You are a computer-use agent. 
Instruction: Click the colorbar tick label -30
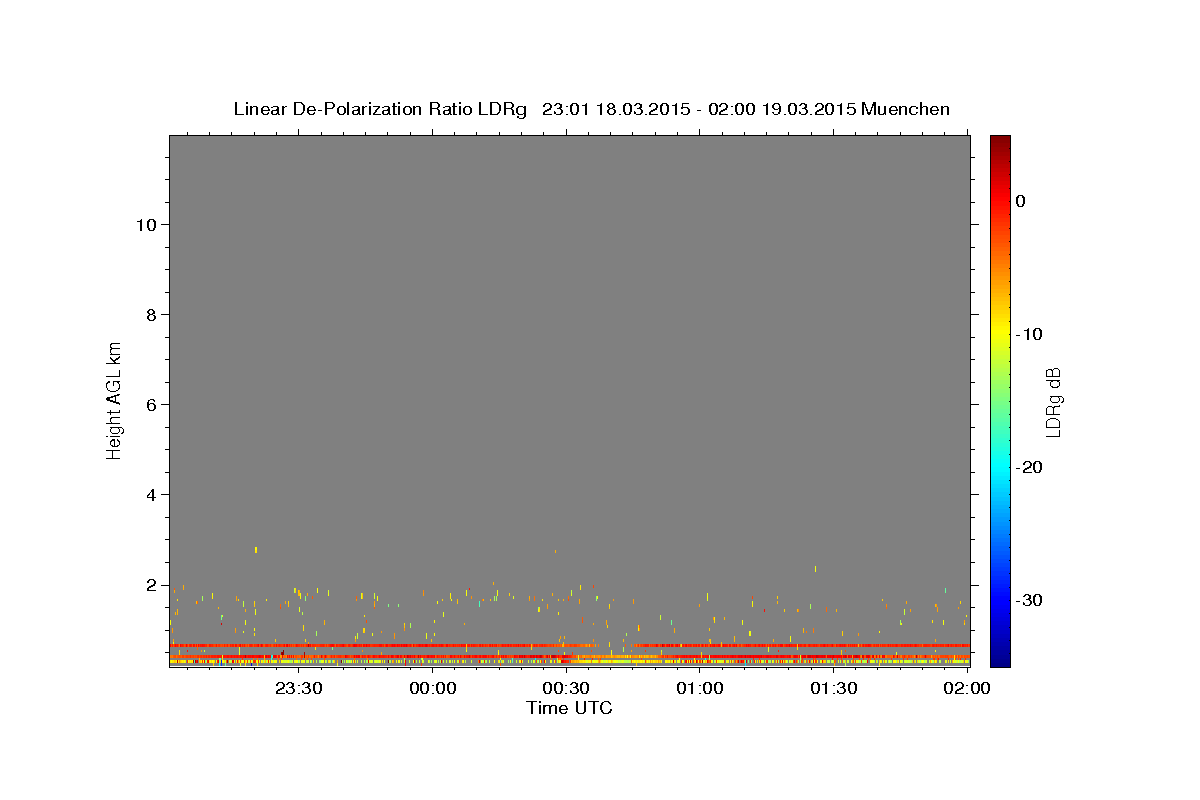(x=1028, y=600)
